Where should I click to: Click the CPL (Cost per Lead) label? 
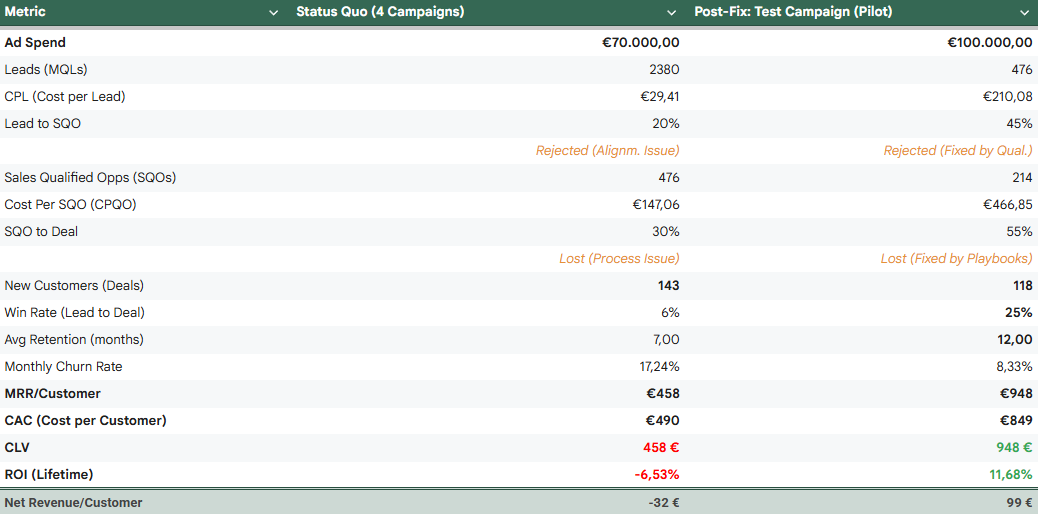click(x=65, y=97)
